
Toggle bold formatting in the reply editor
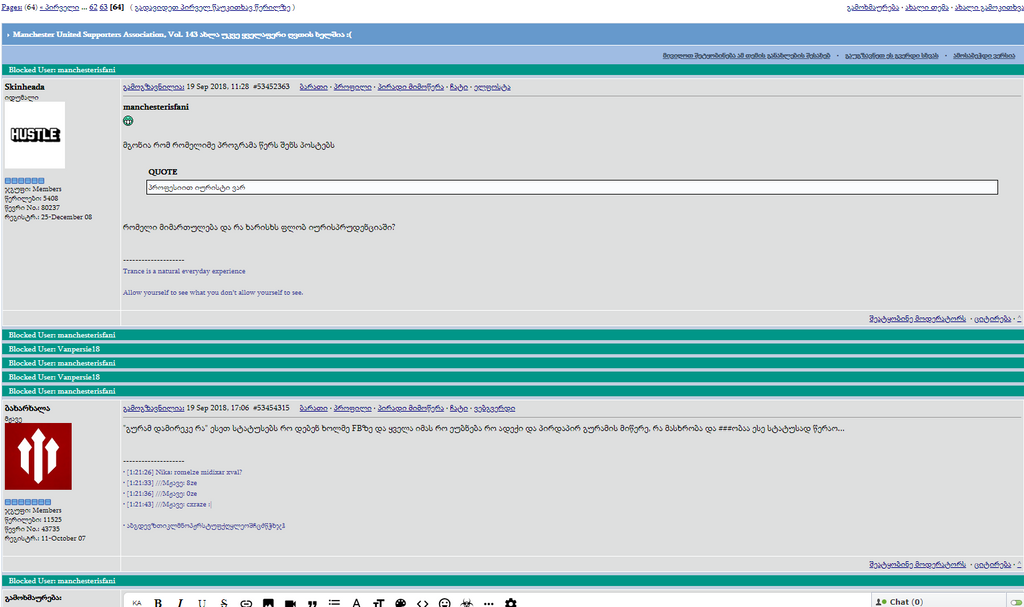(158, 602)
